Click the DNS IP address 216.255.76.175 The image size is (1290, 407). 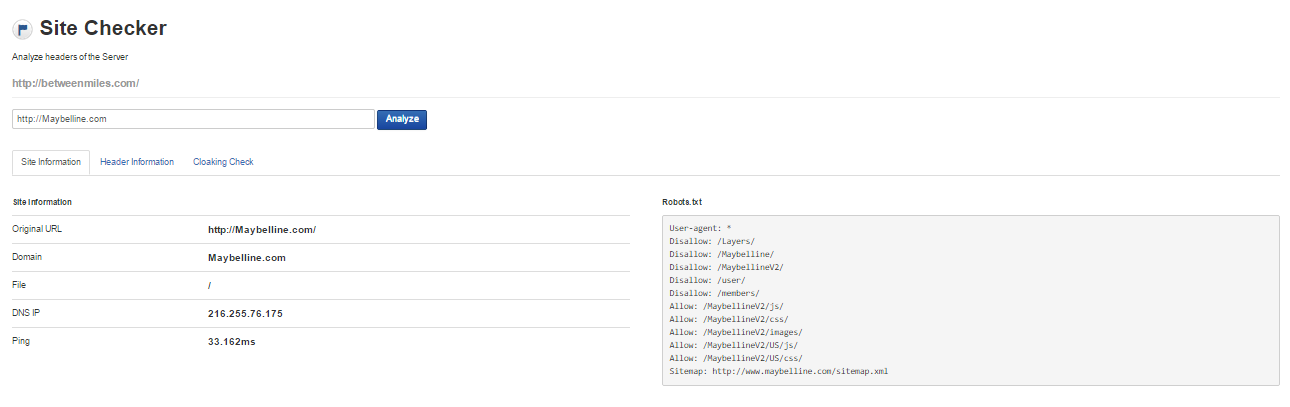coord(245,313)
